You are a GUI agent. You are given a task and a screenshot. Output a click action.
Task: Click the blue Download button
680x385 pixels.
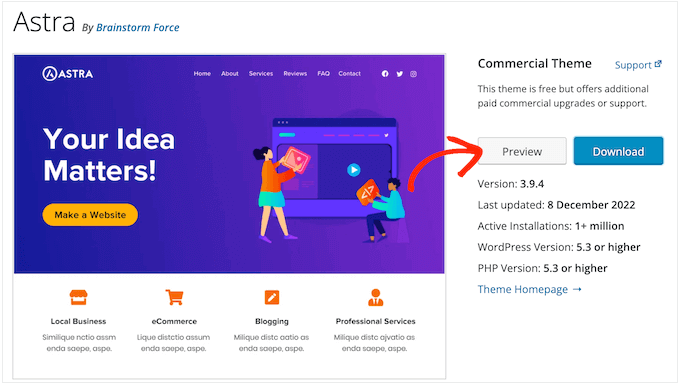pos(618,151)
